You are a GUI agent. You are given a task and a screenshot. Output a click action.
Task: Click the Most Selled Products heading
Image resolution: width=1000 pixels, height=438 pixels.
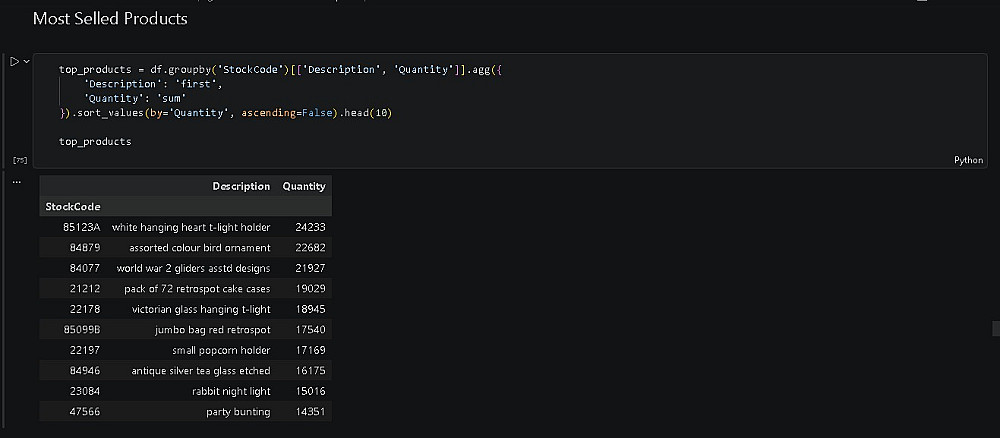point(110,19)
